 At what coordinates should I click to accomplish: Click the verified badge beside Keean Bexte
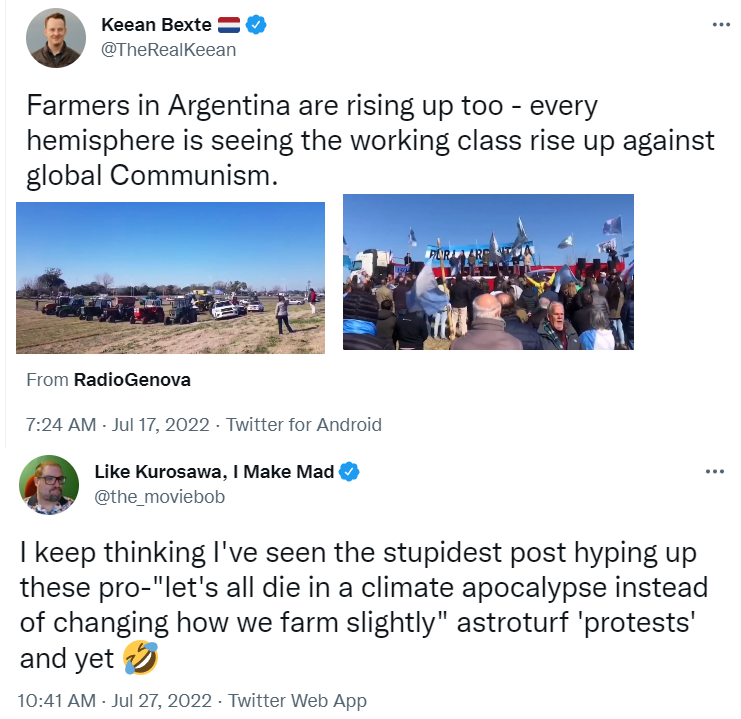[258, 25]
